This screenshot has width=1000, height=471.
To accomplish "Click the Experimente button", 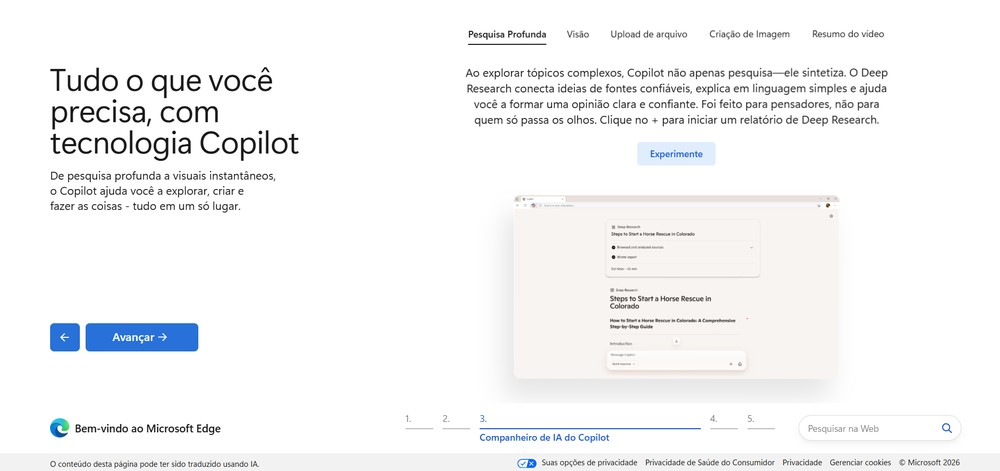I will 676,154.
